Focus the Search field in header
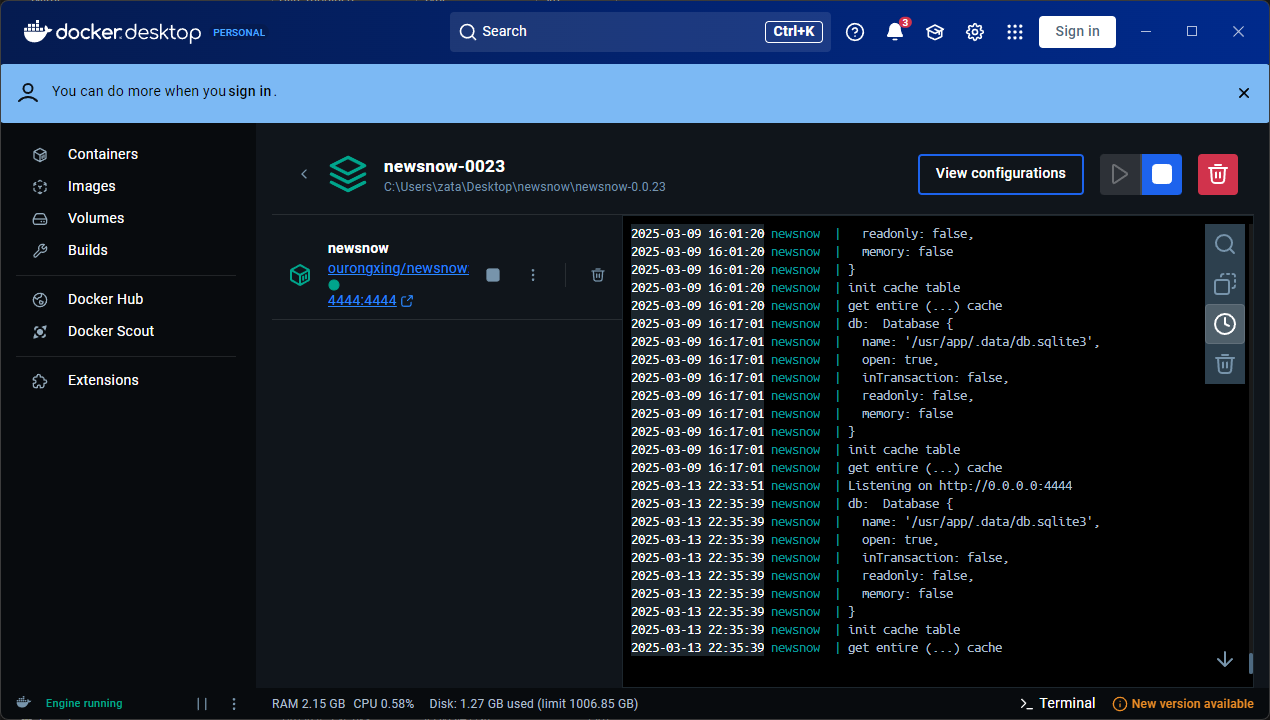Screen dimensions: 1270x720 tap(640, 32)
